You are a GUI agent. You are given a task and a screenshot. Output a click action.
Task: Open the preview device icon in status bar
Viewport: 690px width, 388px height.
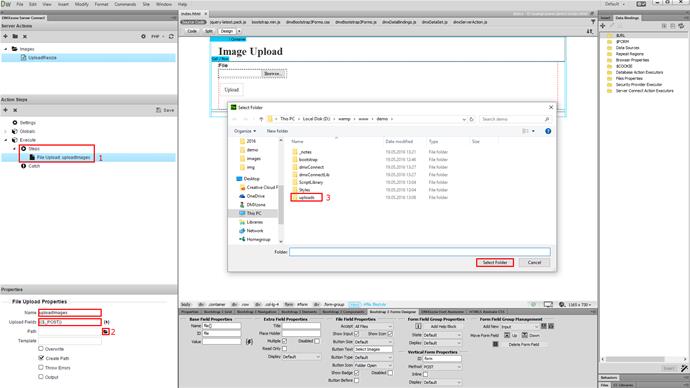point(548,304)
